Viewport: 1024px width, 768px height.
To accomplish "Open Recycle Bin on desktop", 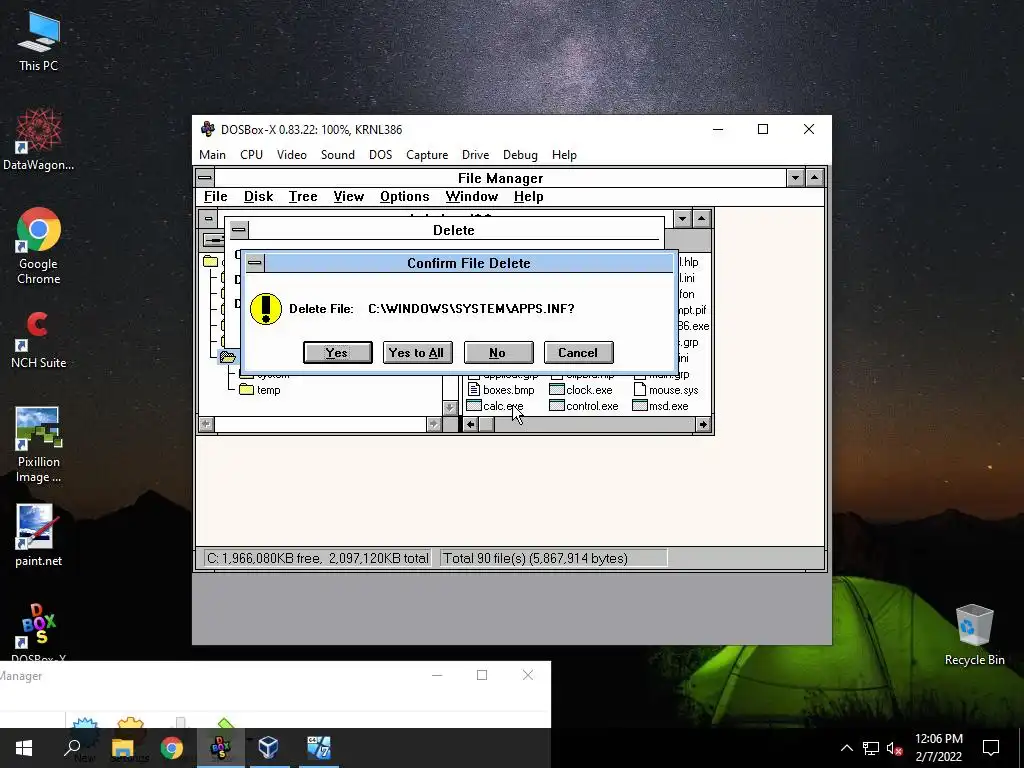I will pos(974,635).
